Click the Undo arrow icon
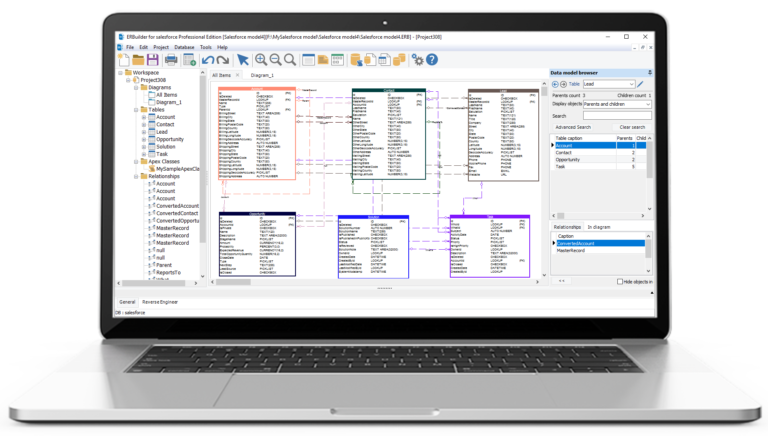The height and width of the screenshot is (436, 768). point(208,60)
